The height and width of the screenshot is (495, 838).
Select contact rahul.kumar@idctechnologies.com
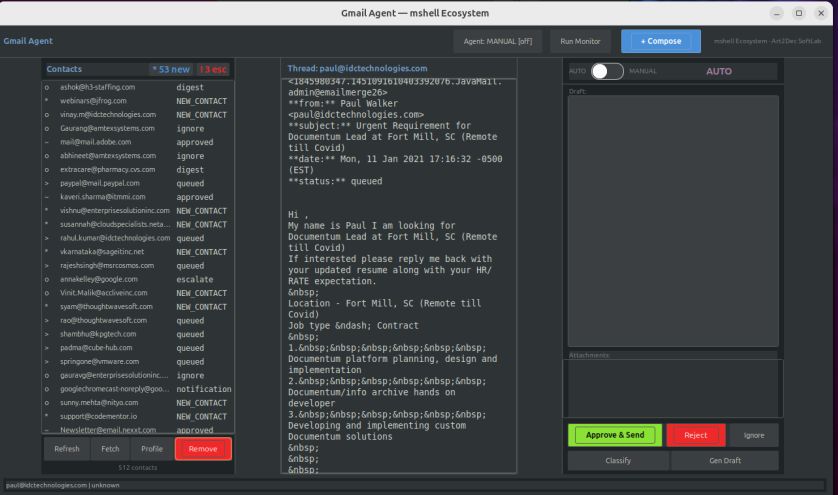pyautogui.click(x=138, y=238)
